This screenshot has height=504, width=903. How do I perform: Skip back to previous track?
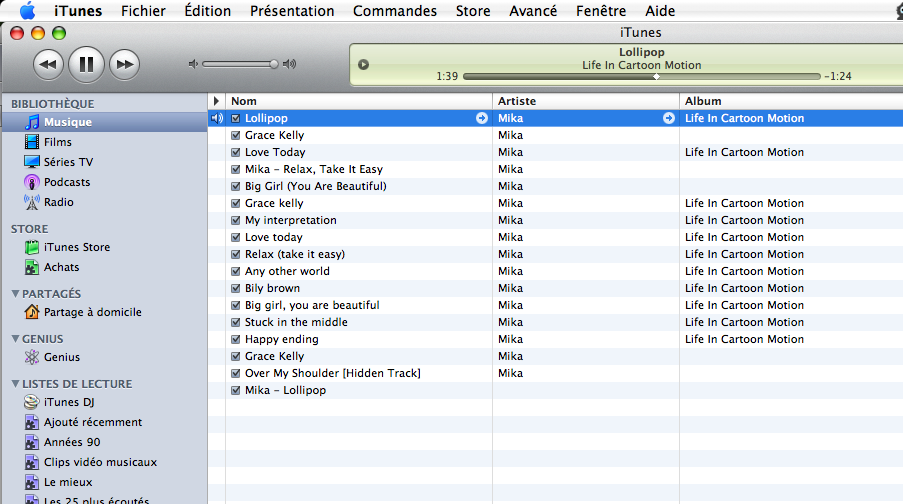pos(48,64)
